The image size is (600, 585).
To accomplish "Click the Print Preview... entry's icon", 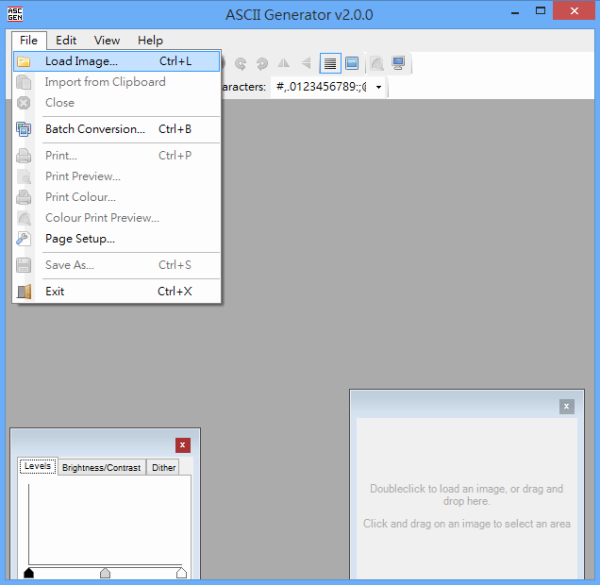I will pyautogui.click(x=24, y=176).
